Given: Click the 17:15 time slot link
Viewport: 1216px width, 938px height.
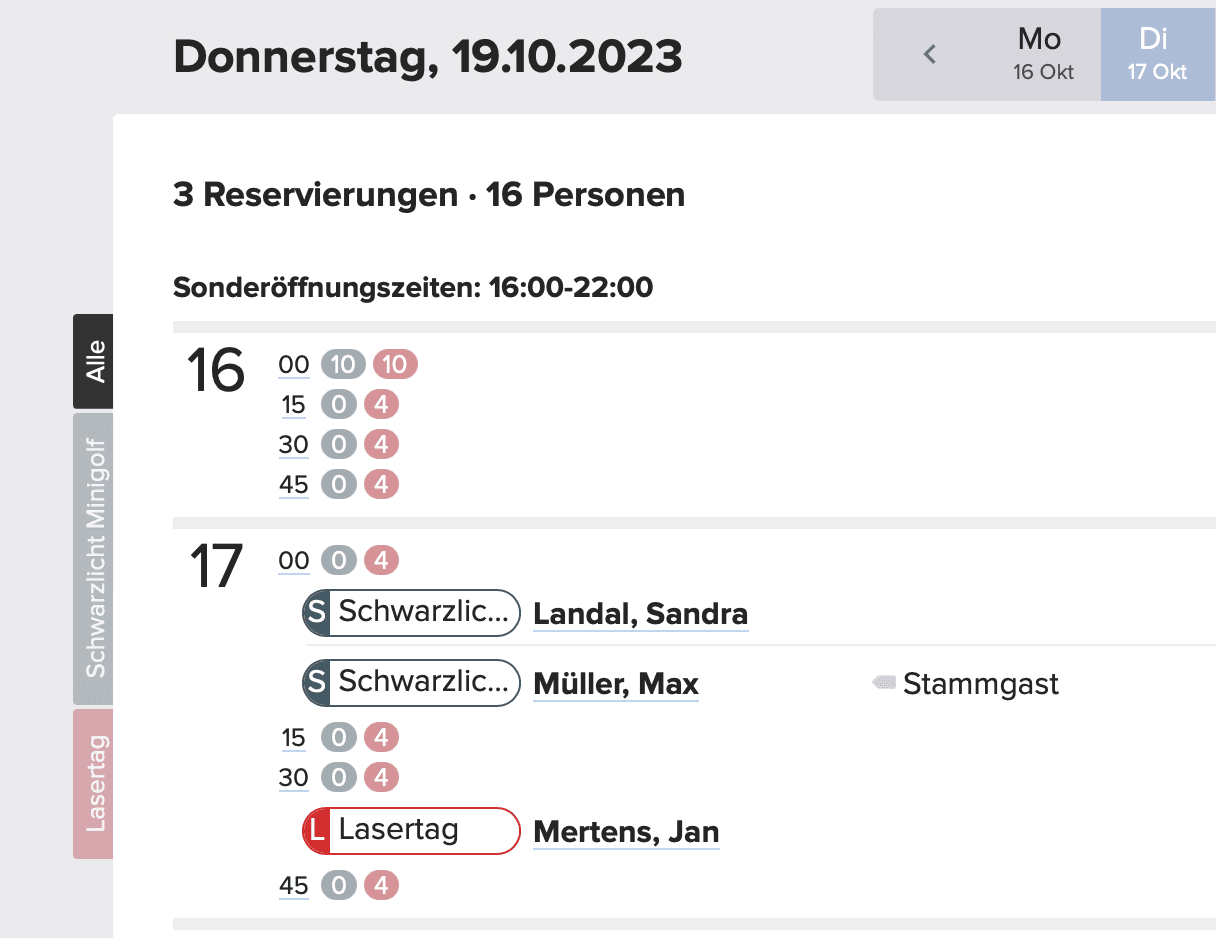Looking at the screenshot, I should tap(293, 738).
